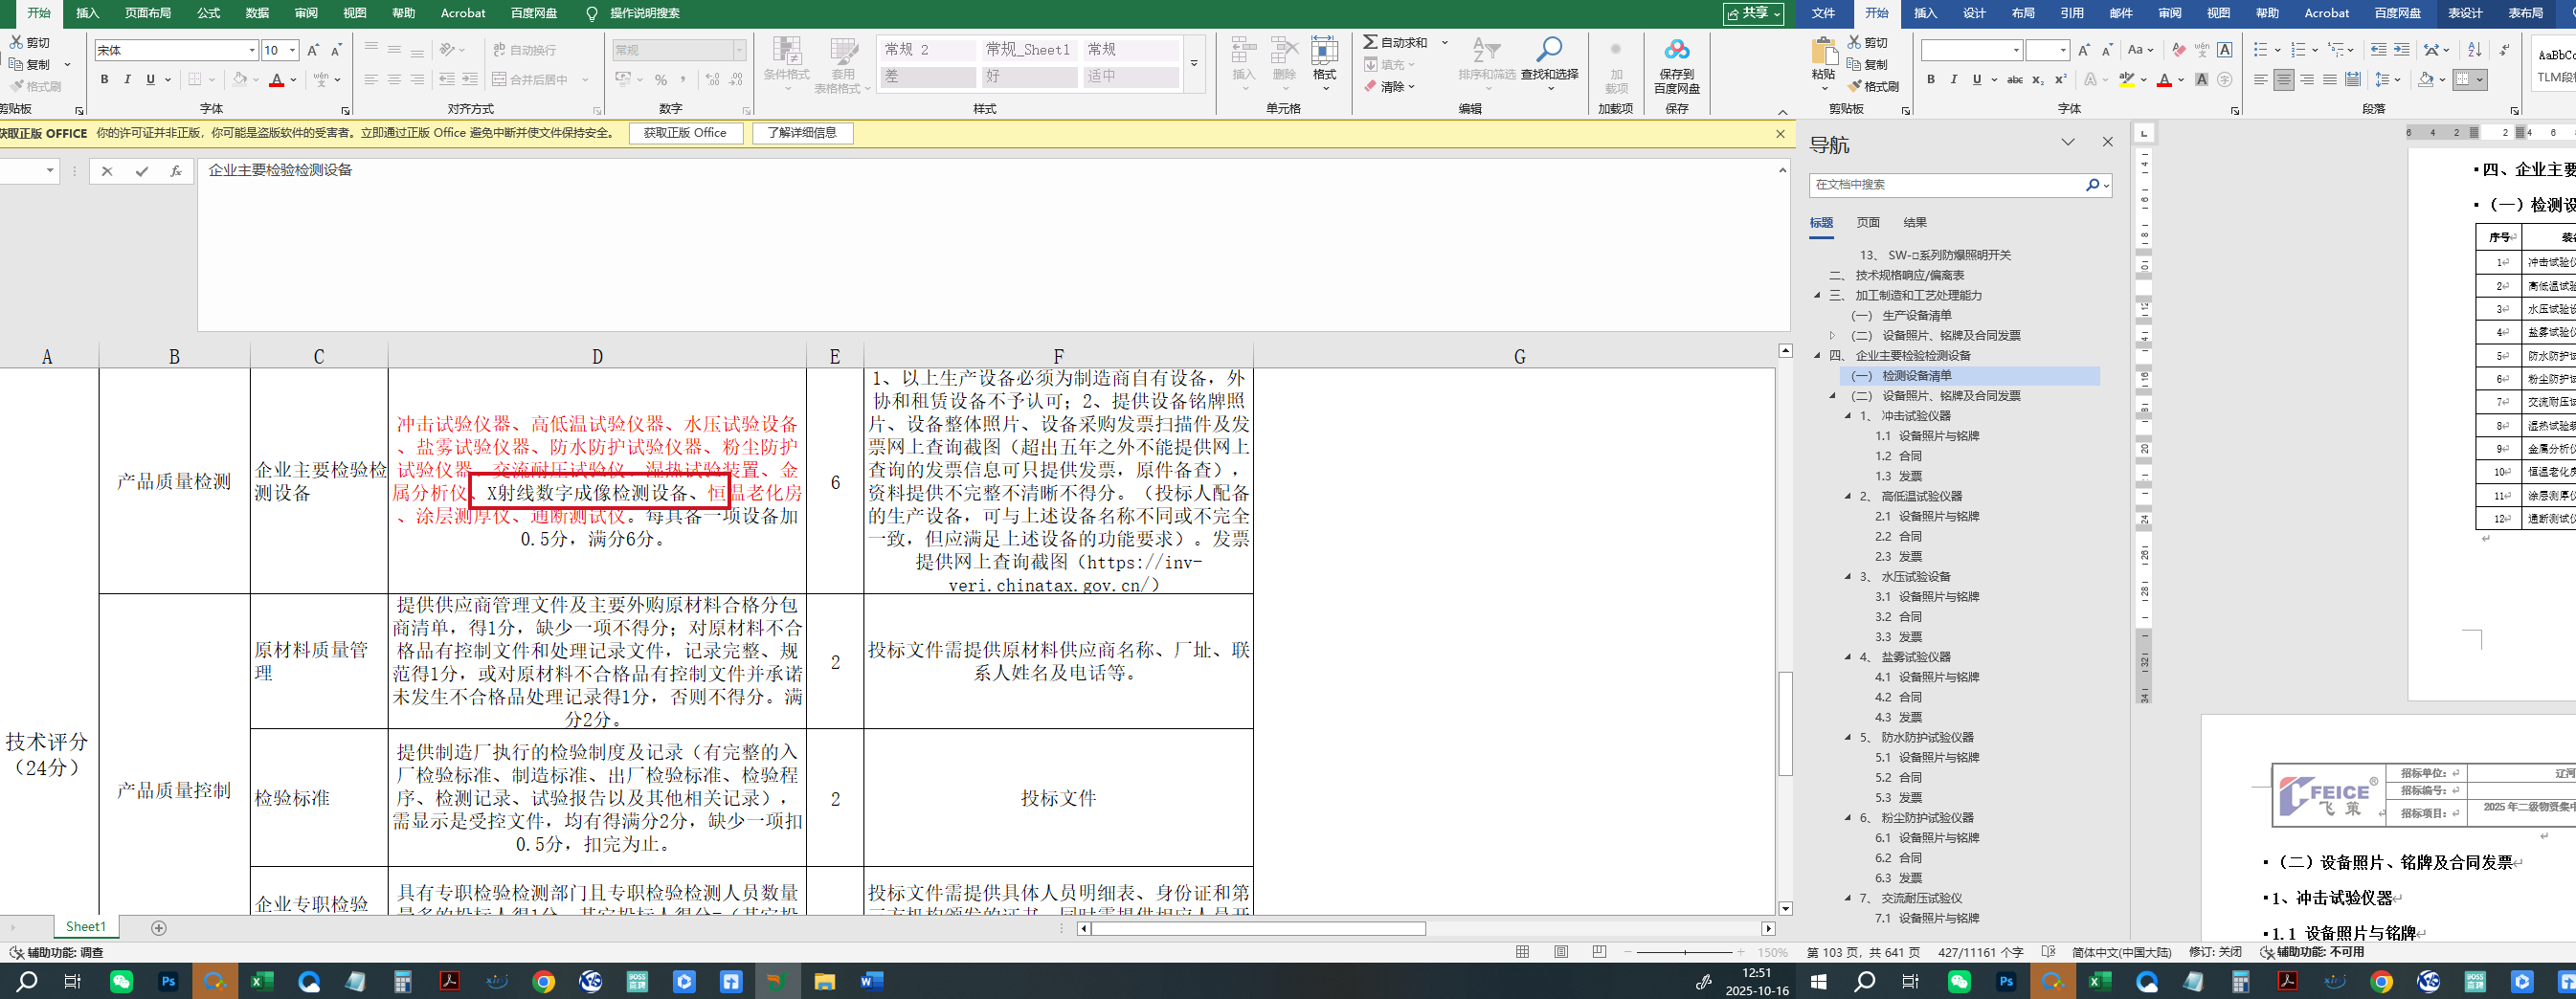Toggle Bold in Excel font group

(x=104, y=79)
